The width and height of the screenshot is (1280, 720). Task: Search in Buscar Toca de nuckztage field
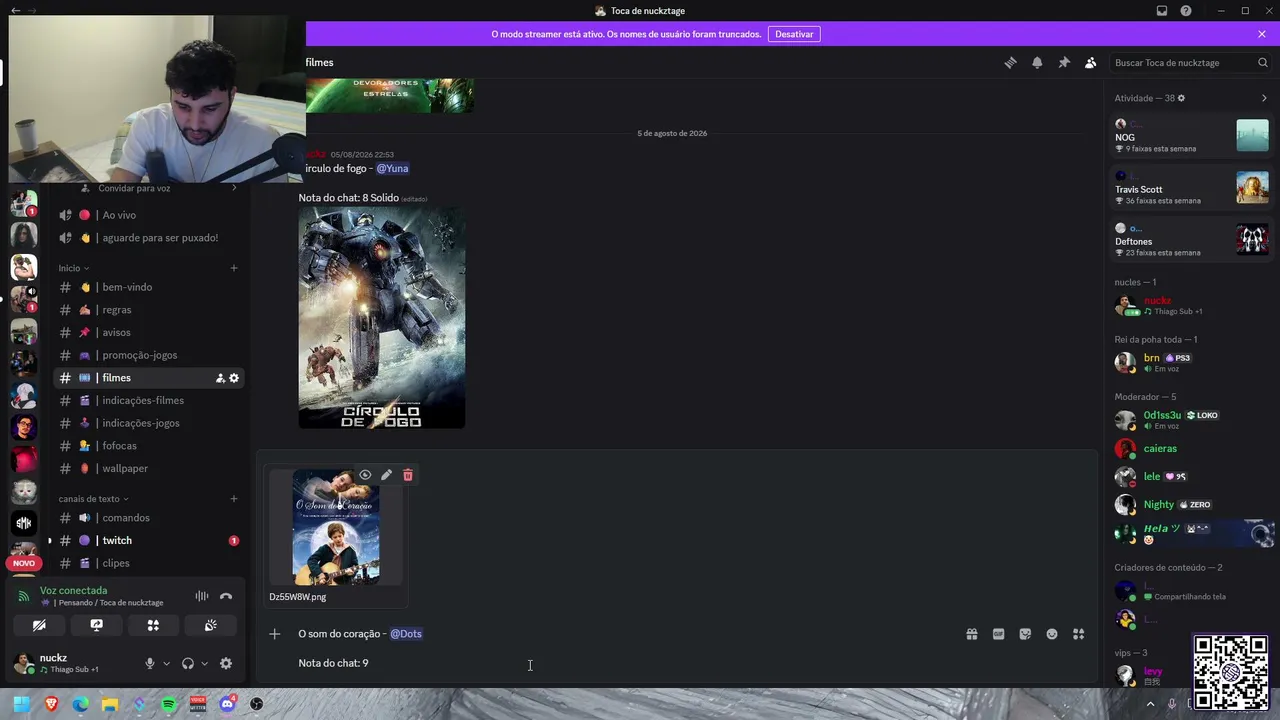click(x=1191, y=62)
